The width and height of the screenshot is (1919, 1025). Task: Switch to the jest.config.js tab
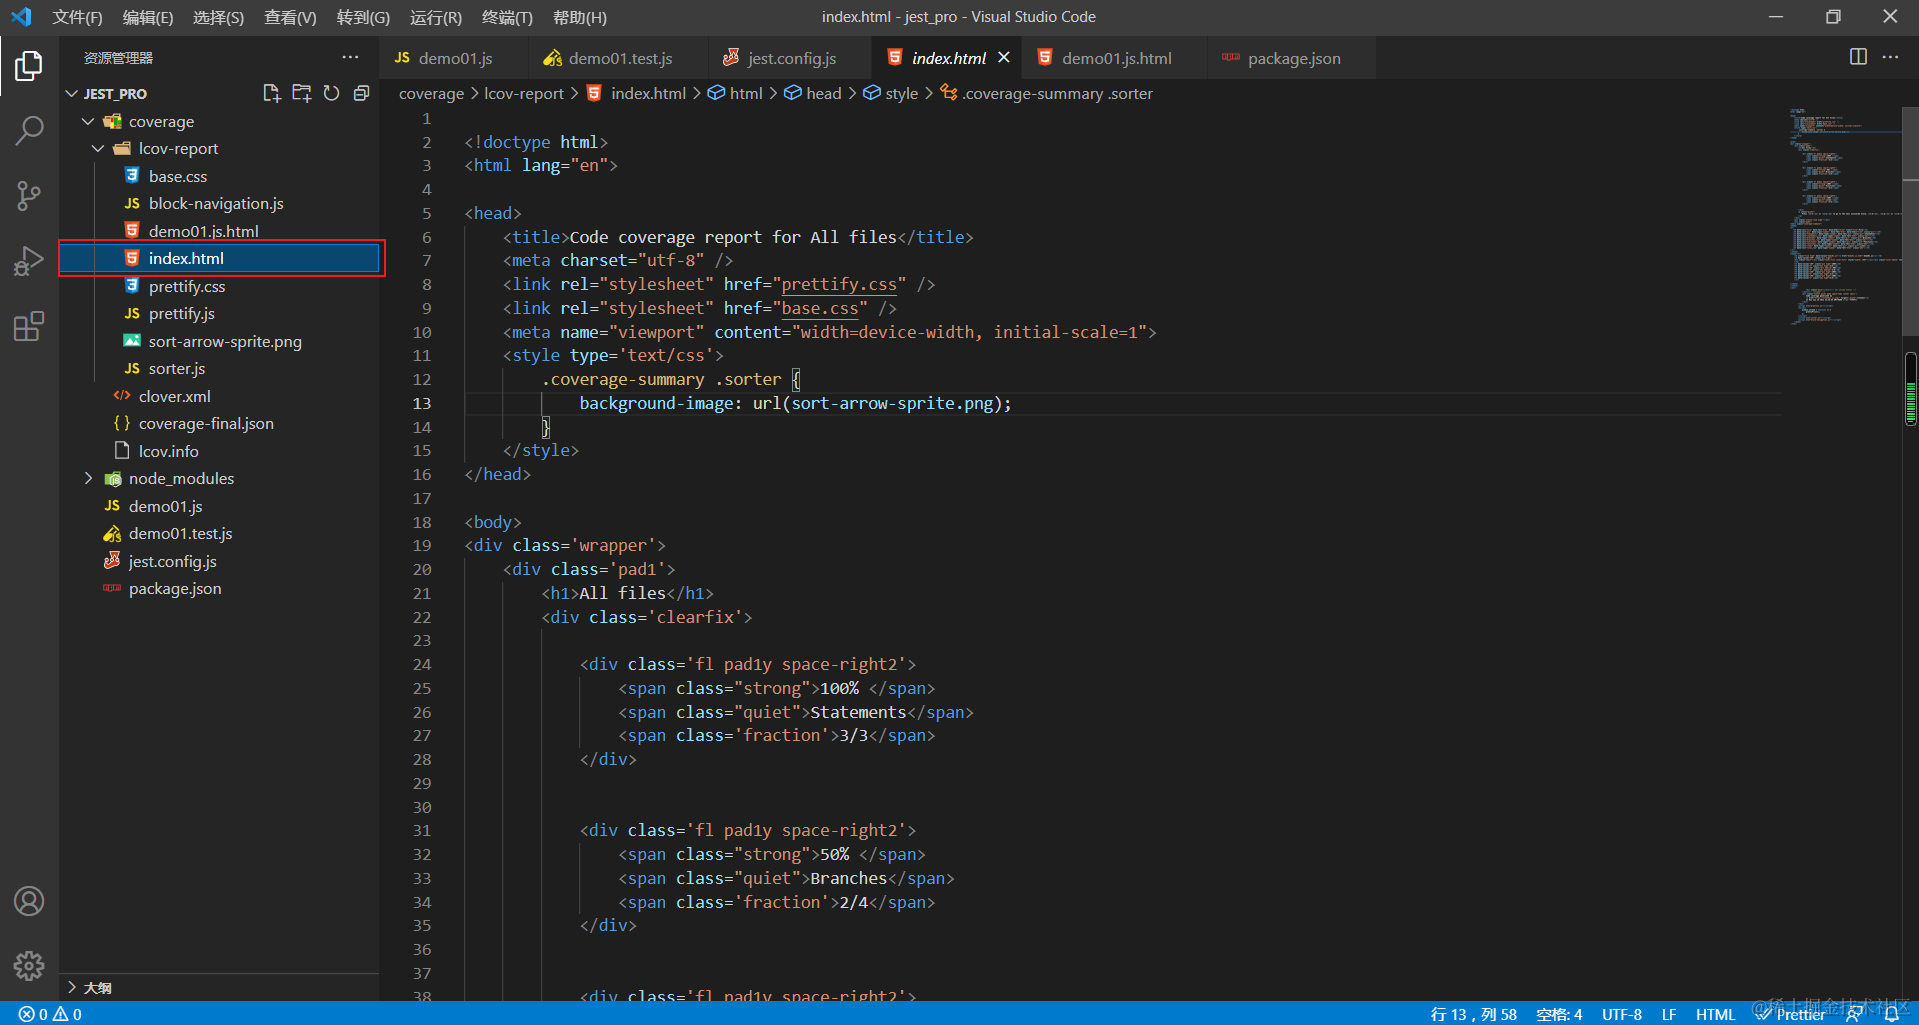click(791, 58)
